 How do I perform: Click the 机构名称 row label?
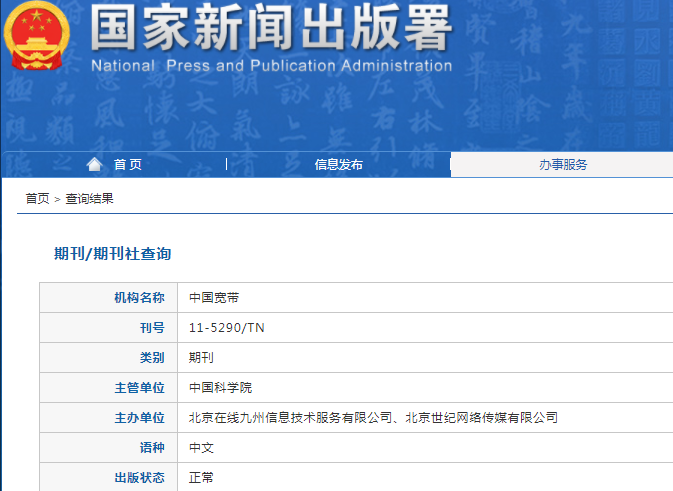pyautogui.click(x=139, y=297)
